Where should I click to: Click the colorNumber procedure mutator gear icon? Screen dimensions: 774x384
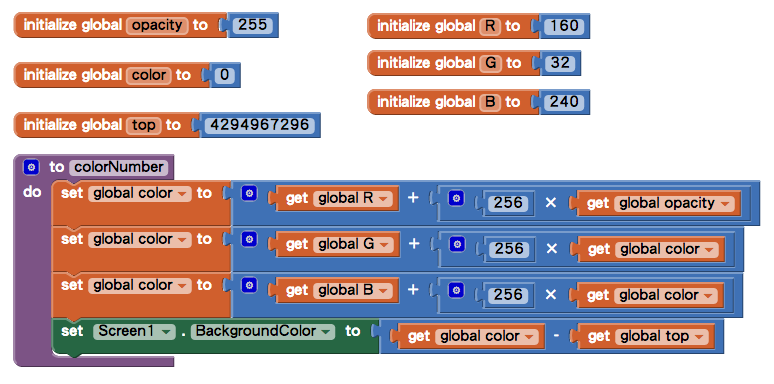click(x=31, y=168)
